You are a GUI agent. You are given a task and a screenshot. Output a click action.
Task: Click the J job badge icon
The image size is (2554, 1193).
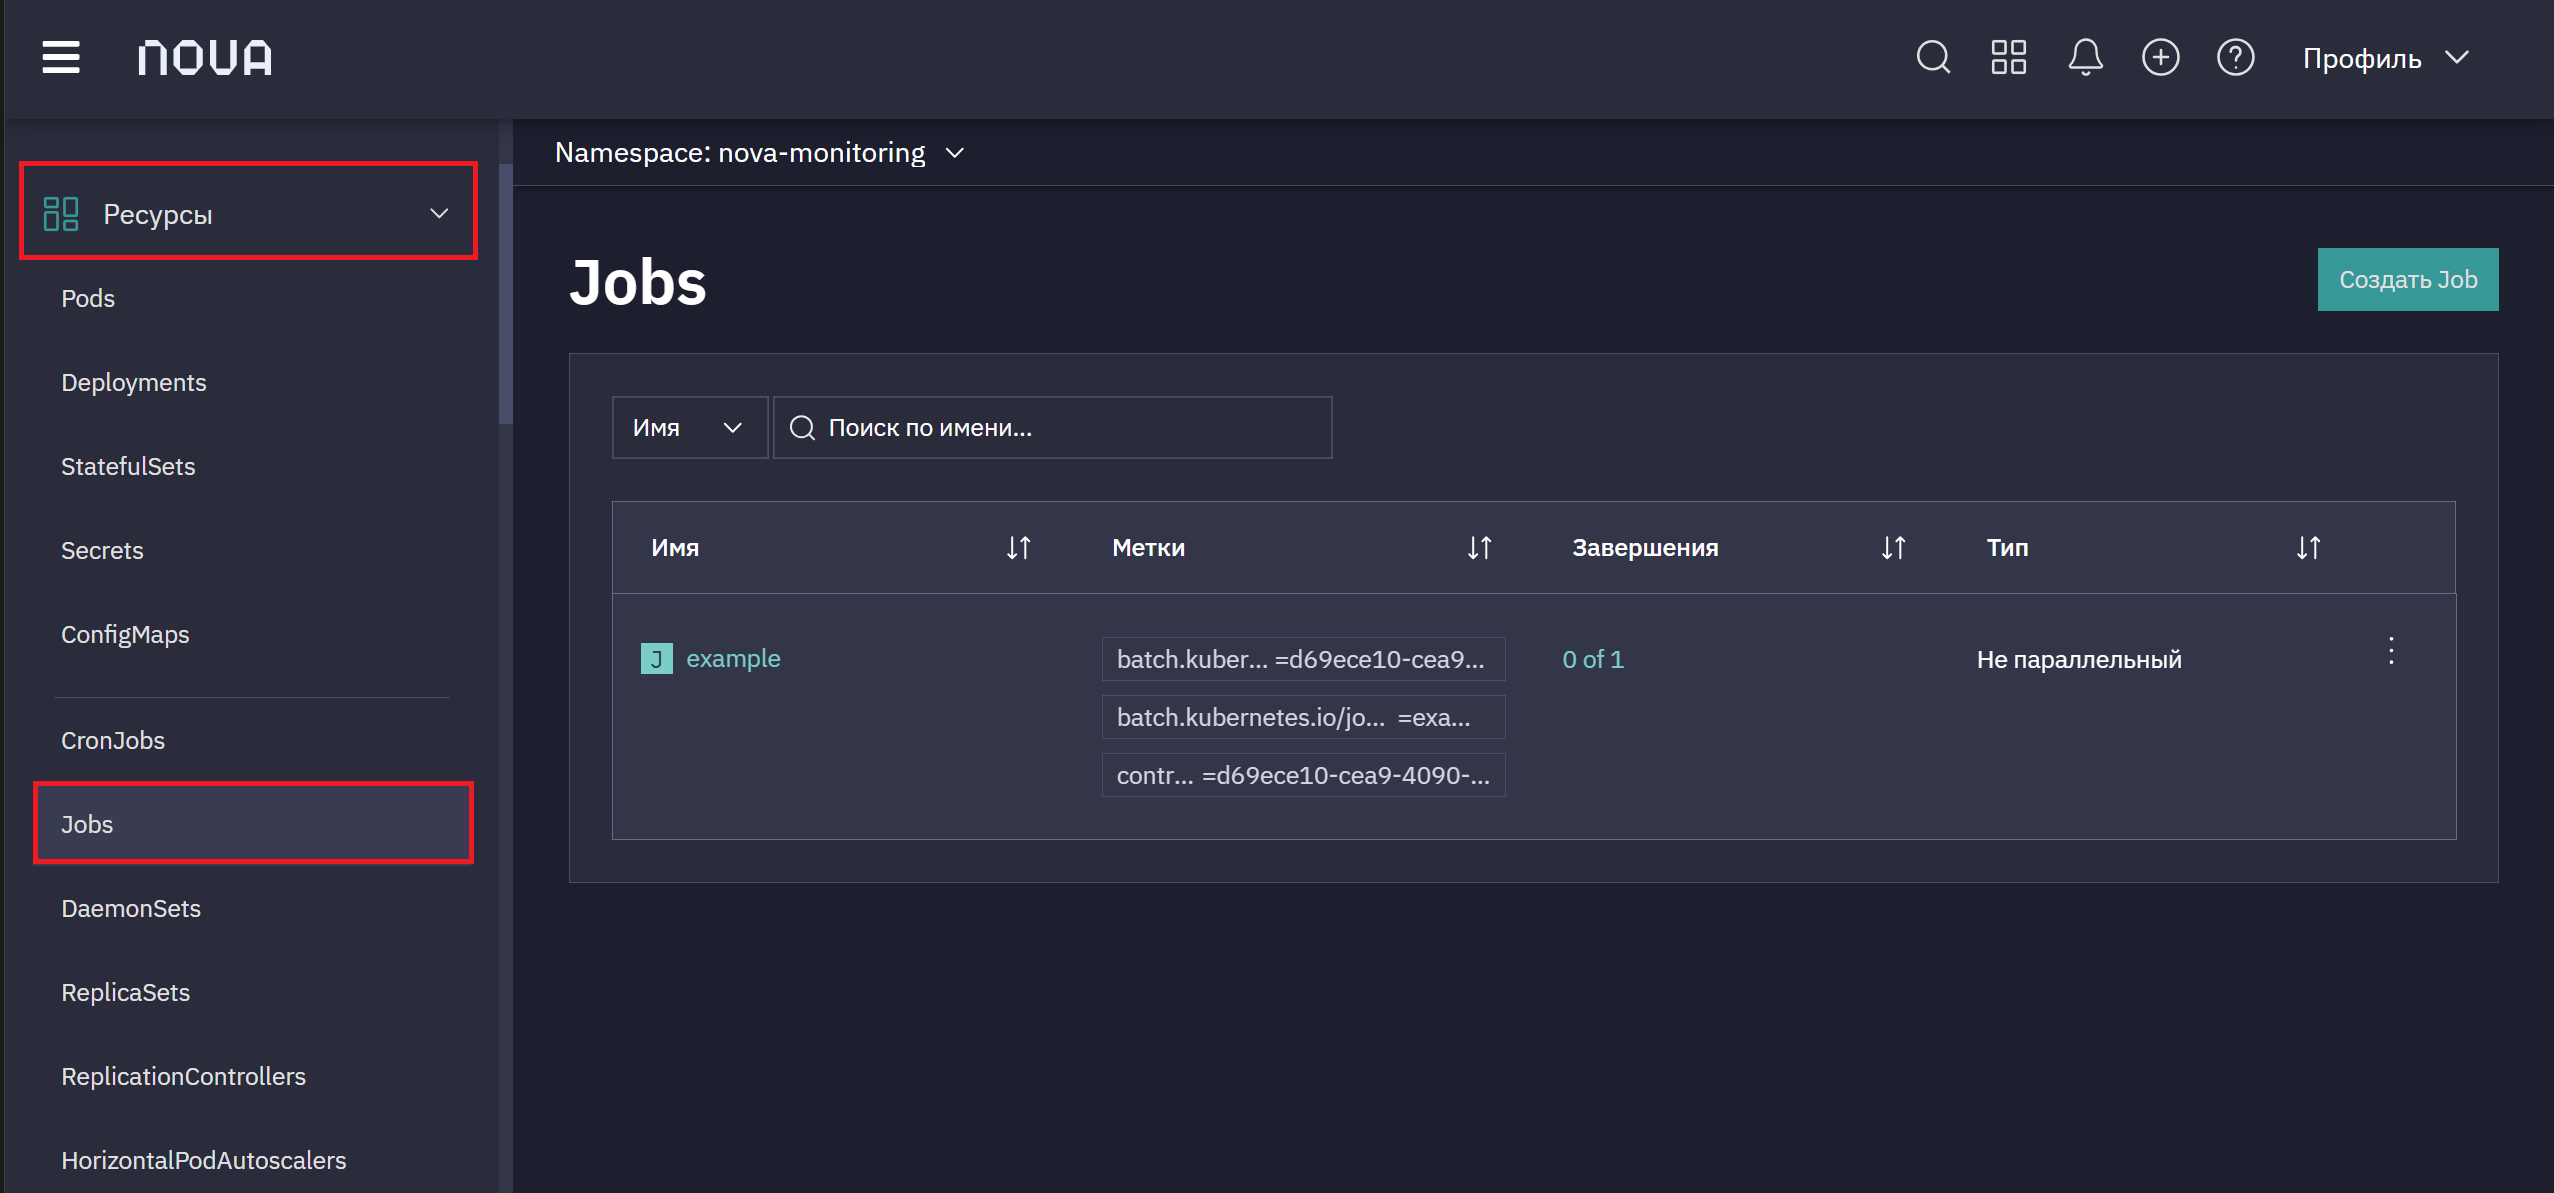pos(656,658)
